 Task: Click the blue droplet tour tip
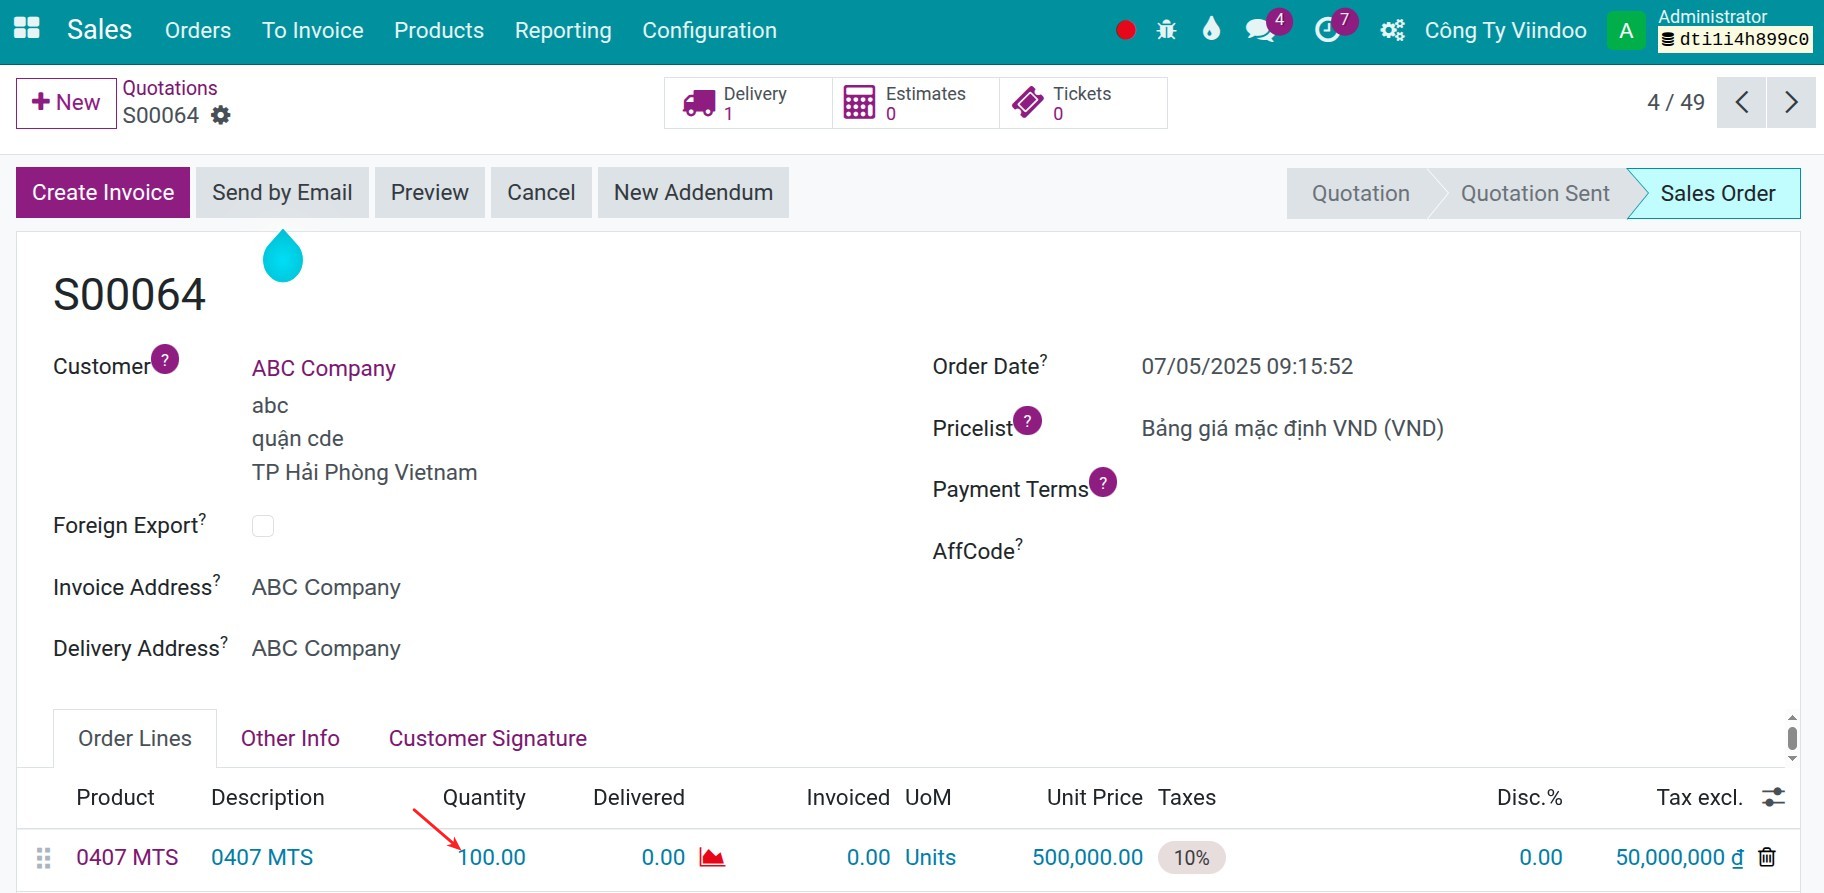[x=282, y=256]
